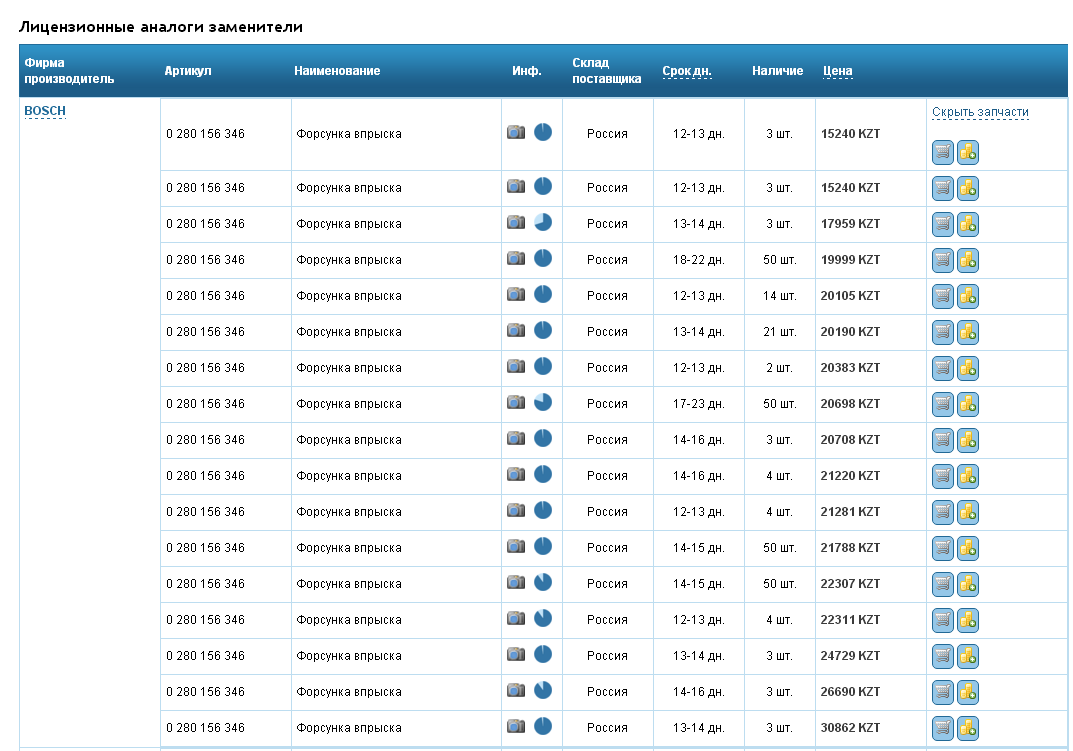Sort by 'Цена' column header
The image size is (1073, 751).
point(838,71)
